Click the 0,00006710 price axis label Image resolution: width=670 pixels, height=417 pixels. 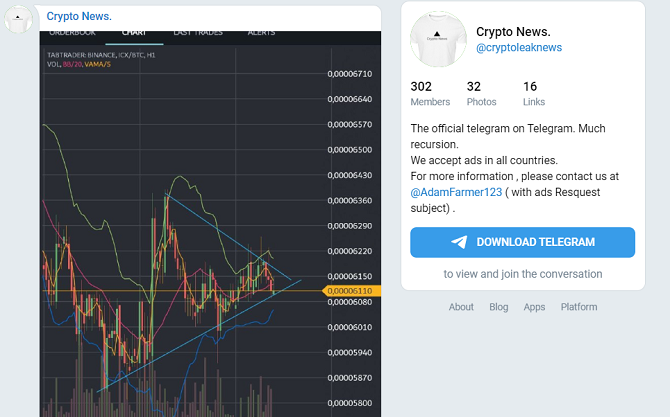(350, 74)
